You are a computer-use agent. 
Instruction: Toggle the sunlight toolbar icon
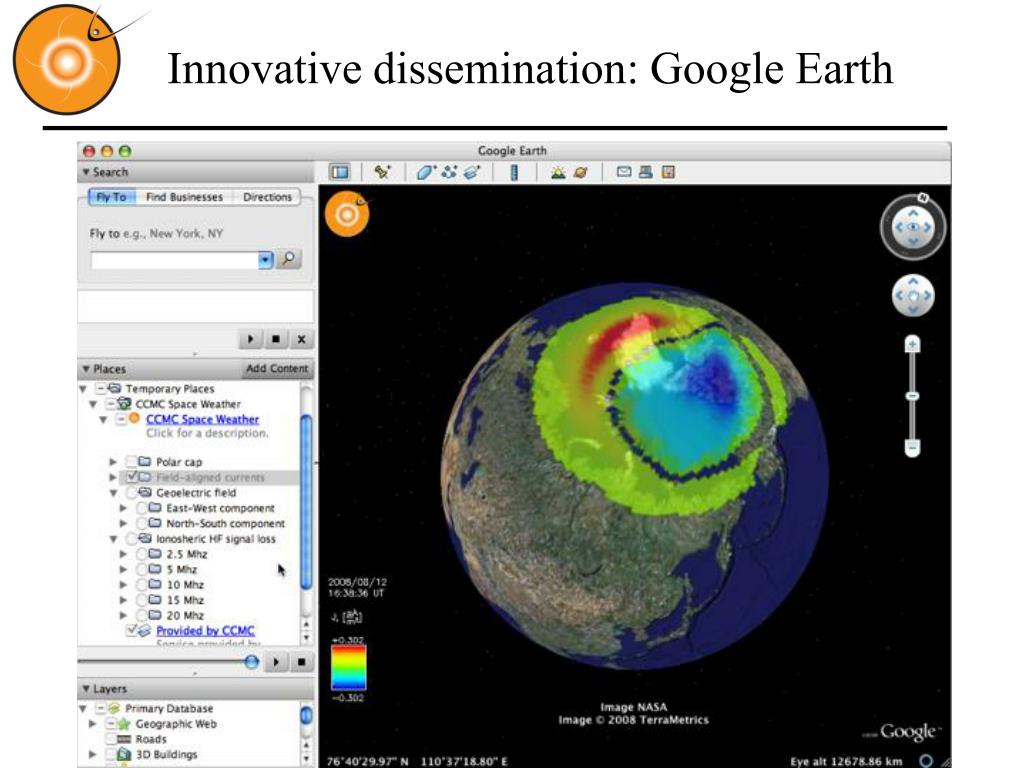pyautogui.click(x=558, y=172)
